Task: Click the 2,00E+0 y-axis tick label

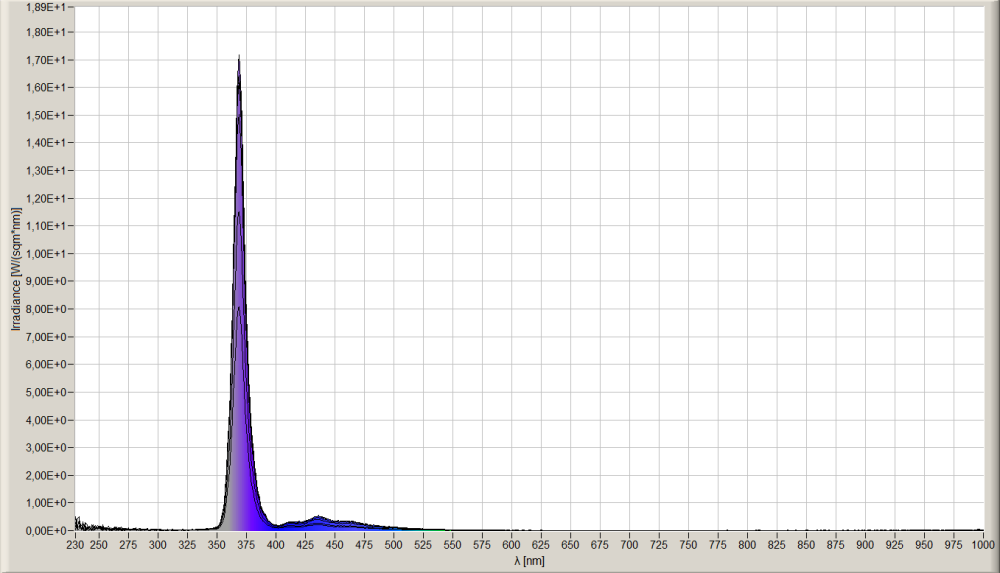Action: coord(46,476)
